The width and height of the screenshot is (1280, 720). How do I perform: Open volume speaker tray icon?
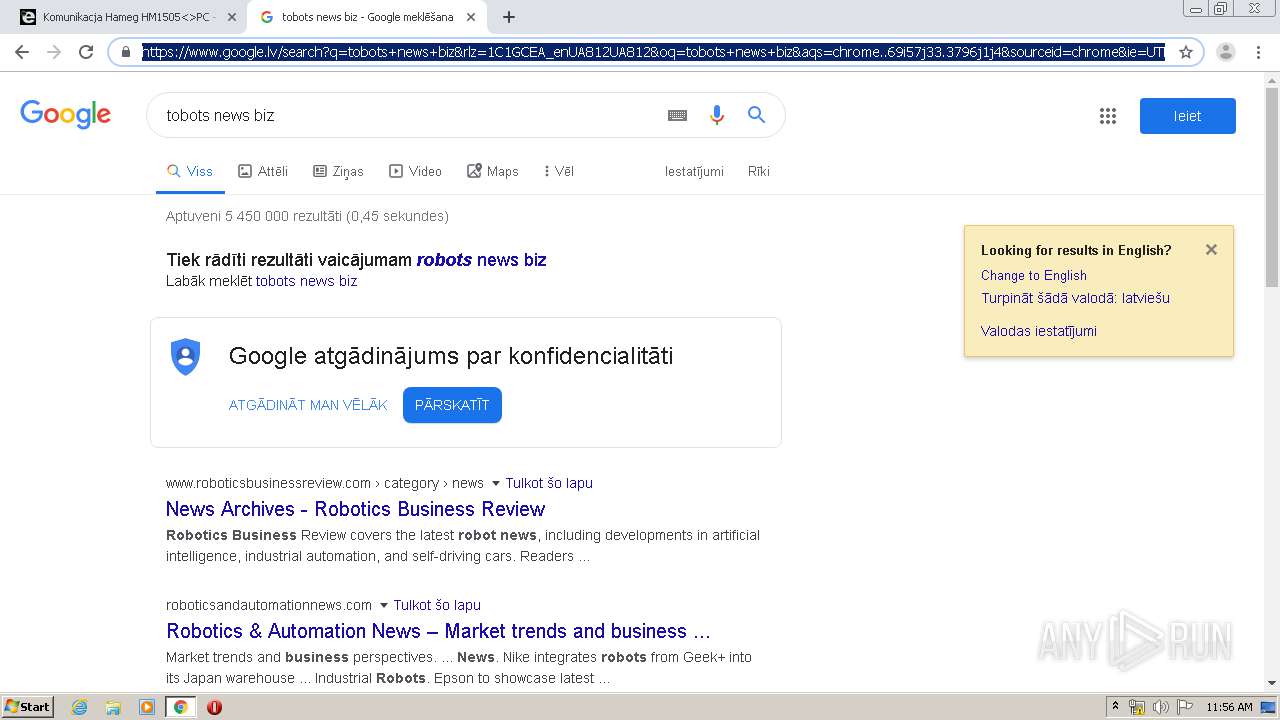pos(1160,707)
